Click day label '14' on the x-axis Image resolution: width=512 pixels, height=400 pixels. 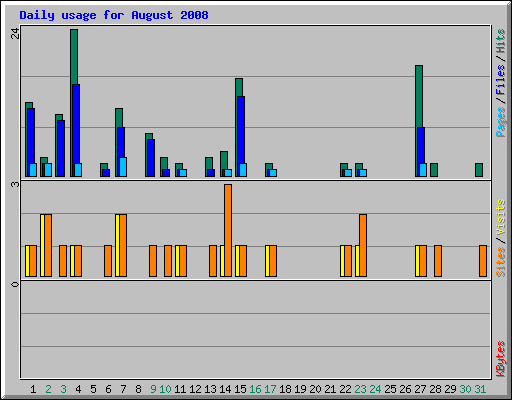tap(225, 389)
